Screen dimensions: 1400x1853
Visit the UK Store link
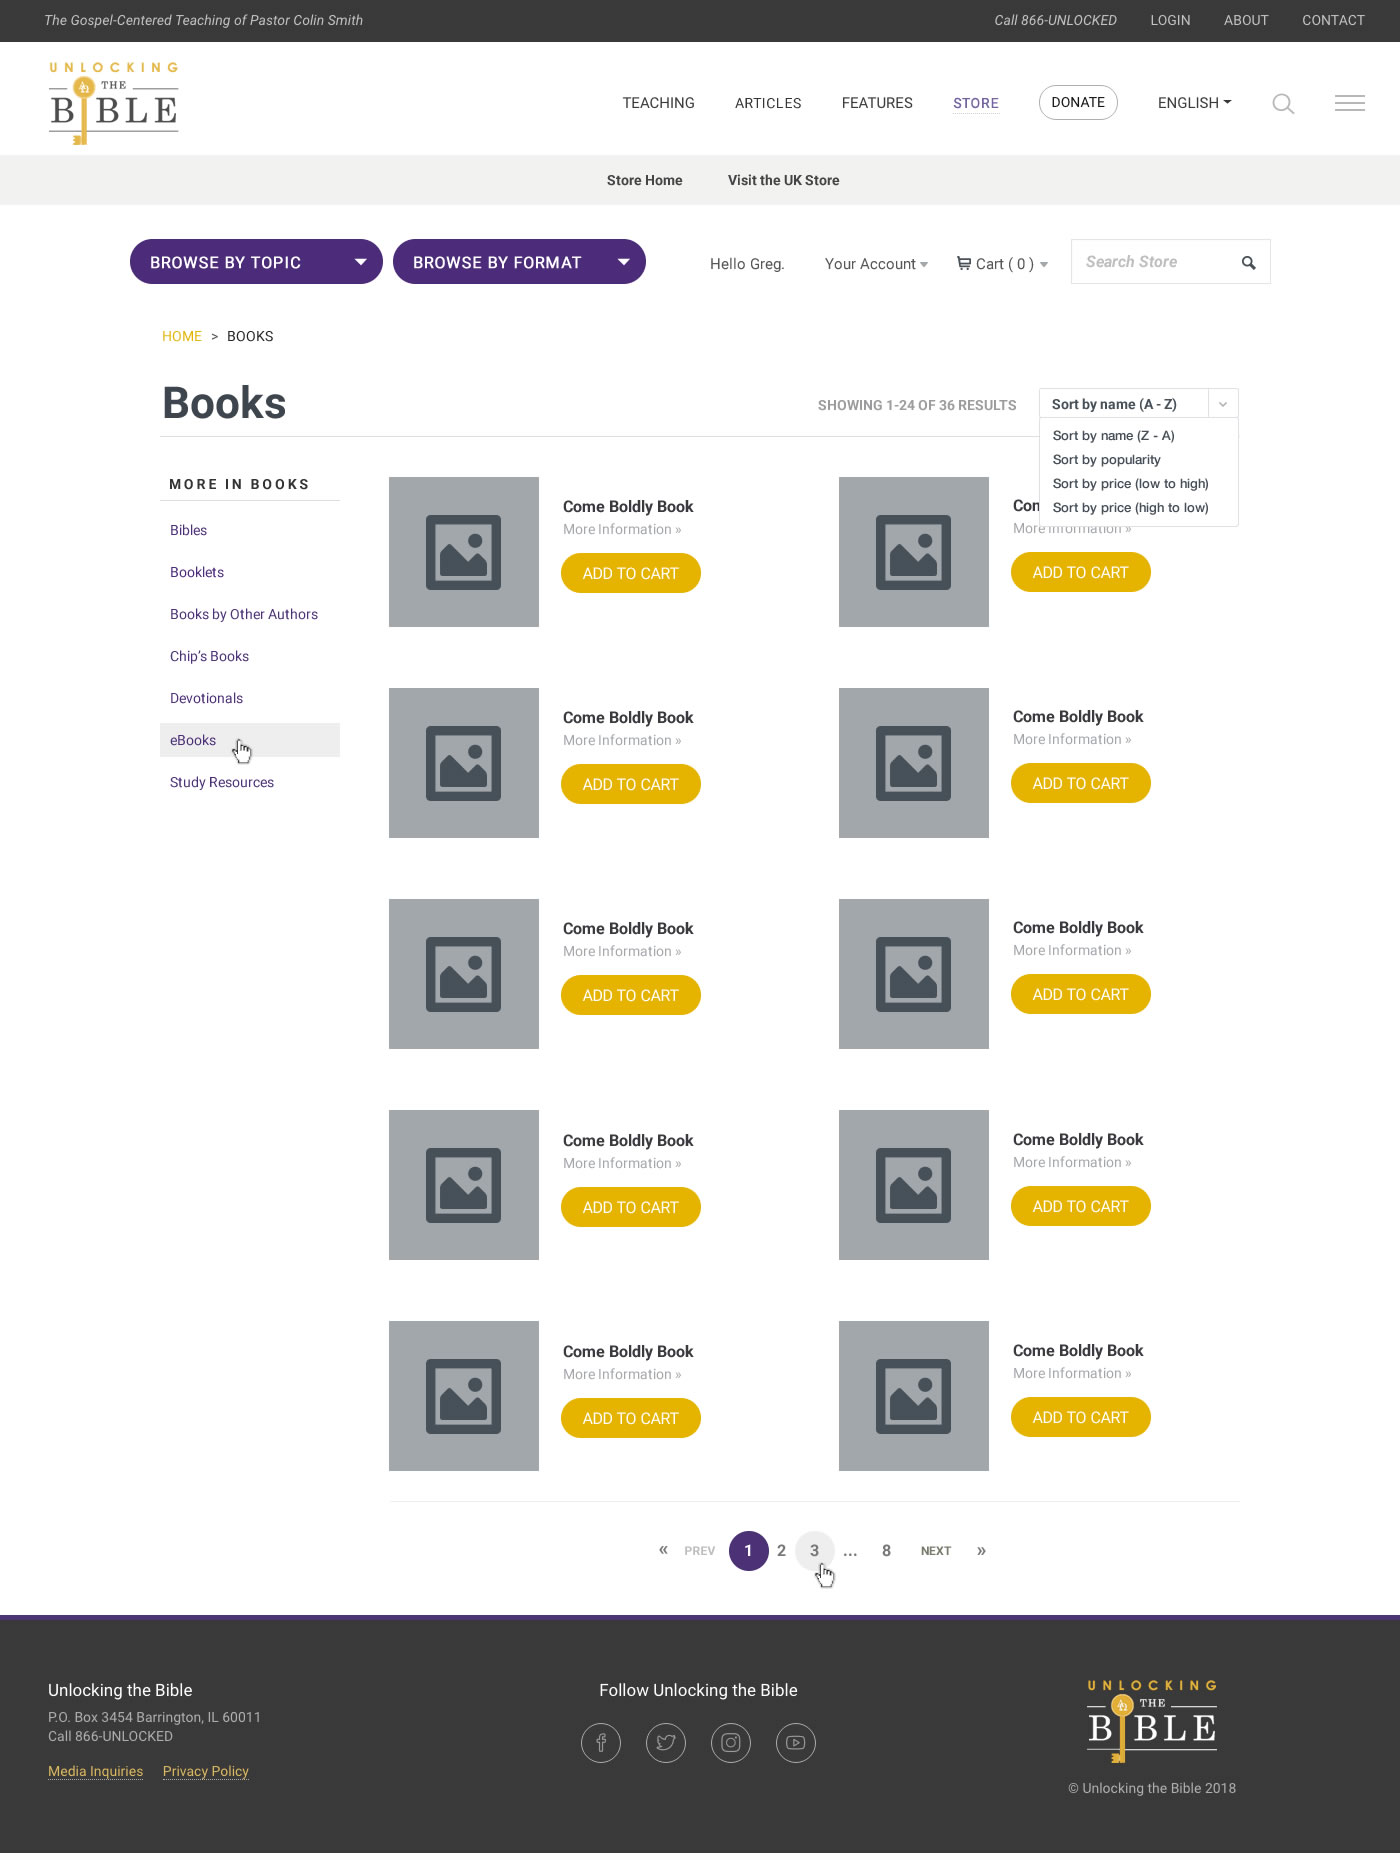coord(783,180)
